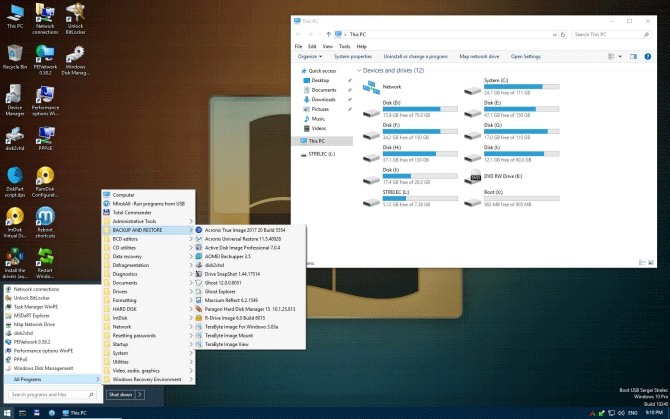The image size is (670, 419).
Task: Launch Unlock BitLocker desktop shortcut
Action: [75, 12]
